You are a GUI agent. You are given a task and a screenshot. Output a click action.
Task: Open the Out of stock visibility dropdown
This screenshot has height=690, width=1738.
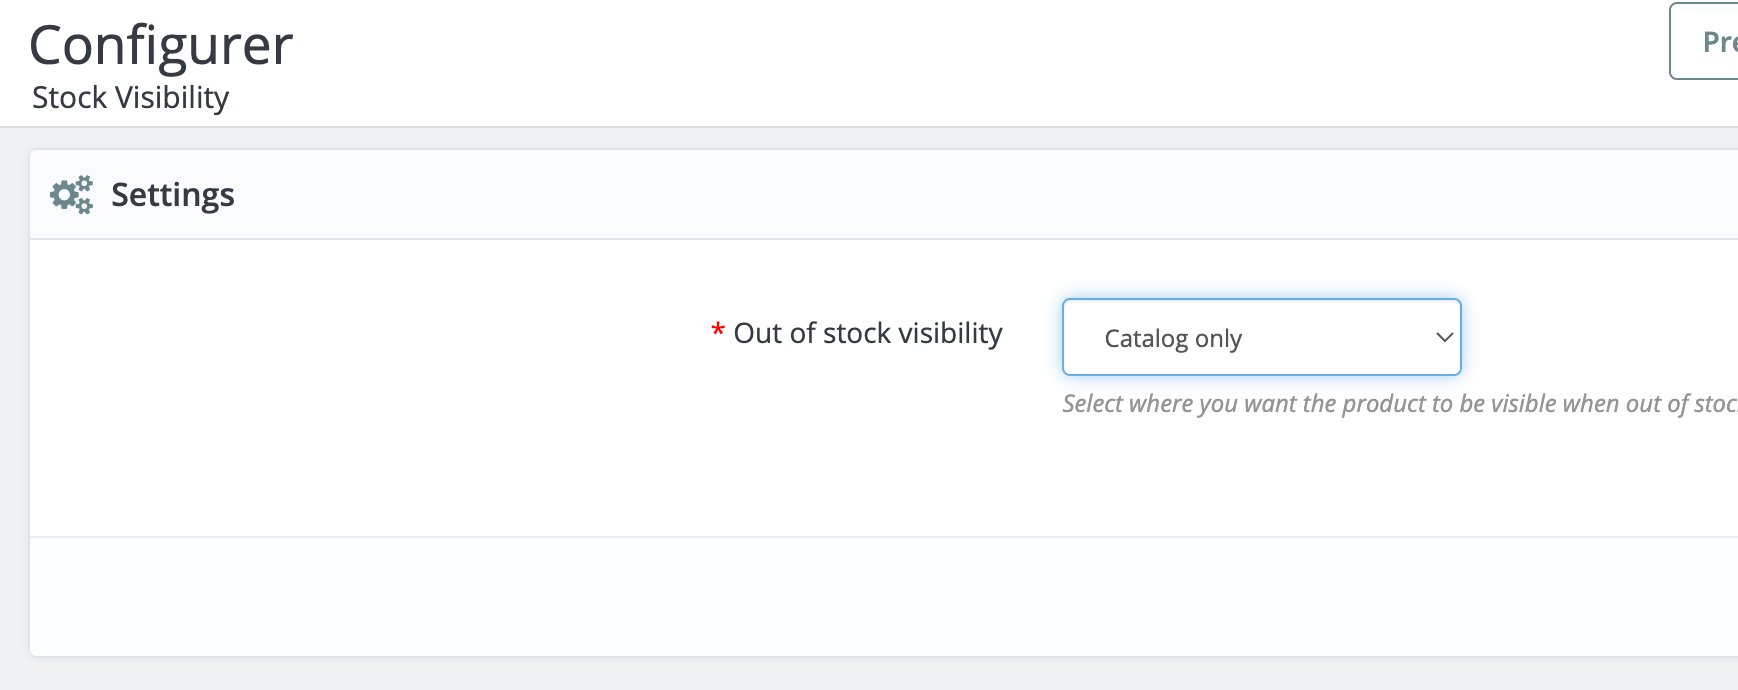(x=1260, y=338)
